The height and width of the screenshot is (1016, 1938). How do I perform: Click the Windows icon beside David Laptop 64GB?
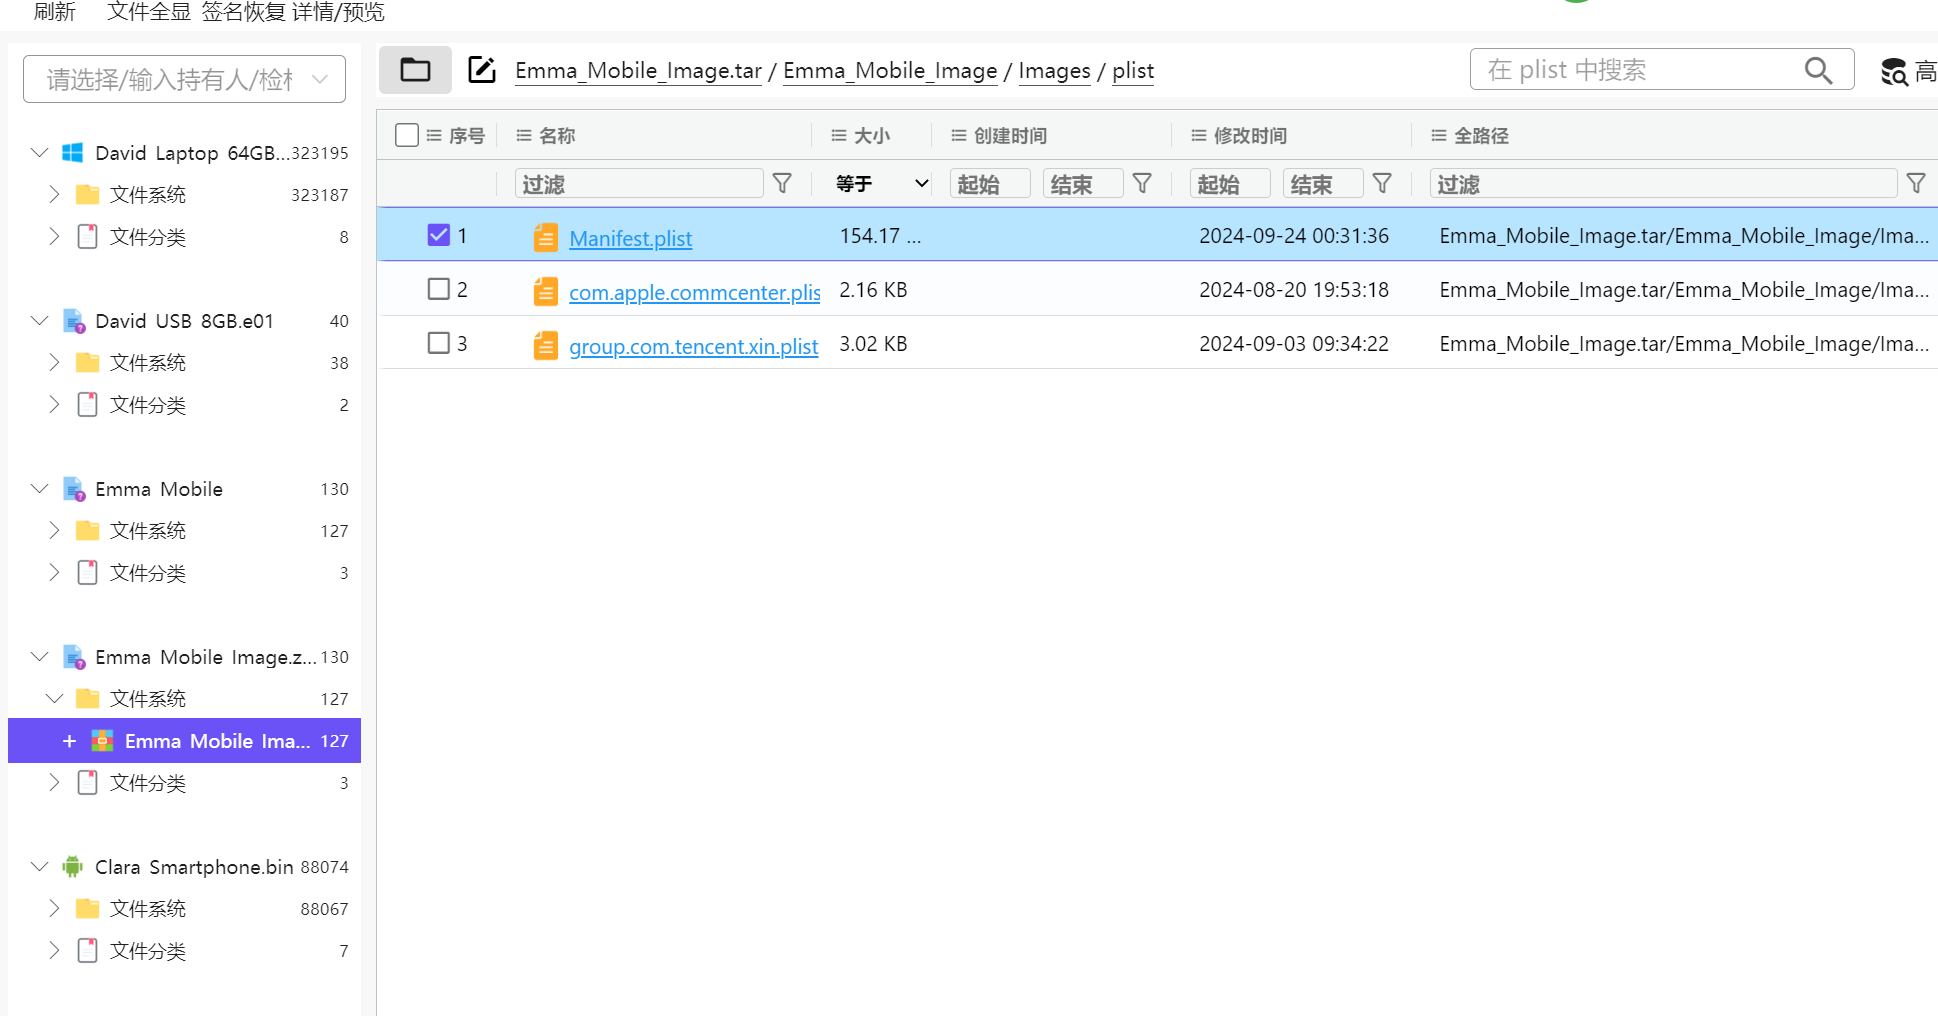pos(71,152)
